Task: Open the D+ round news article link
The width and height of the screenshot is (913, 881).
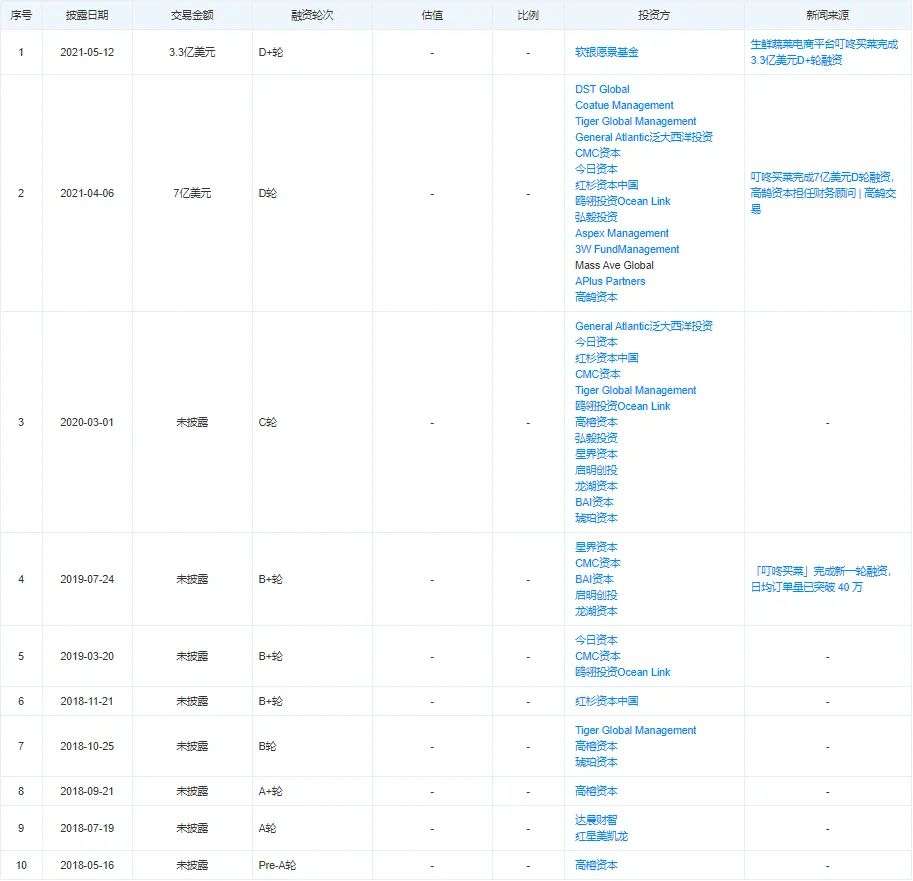Action: click(824, 52)
